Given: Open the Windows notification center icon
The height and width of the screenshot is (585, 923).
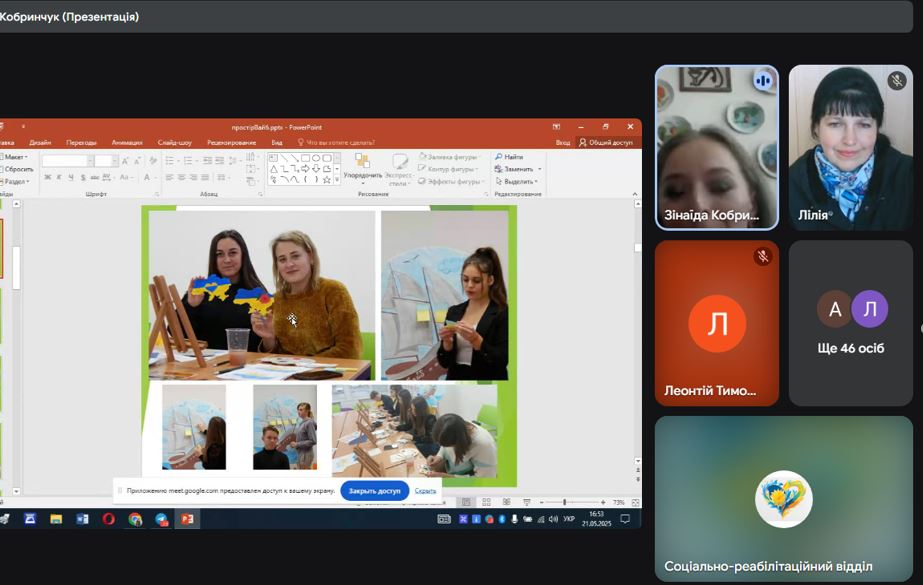Looking at the screenshot, I should click(x=625, y=519).
